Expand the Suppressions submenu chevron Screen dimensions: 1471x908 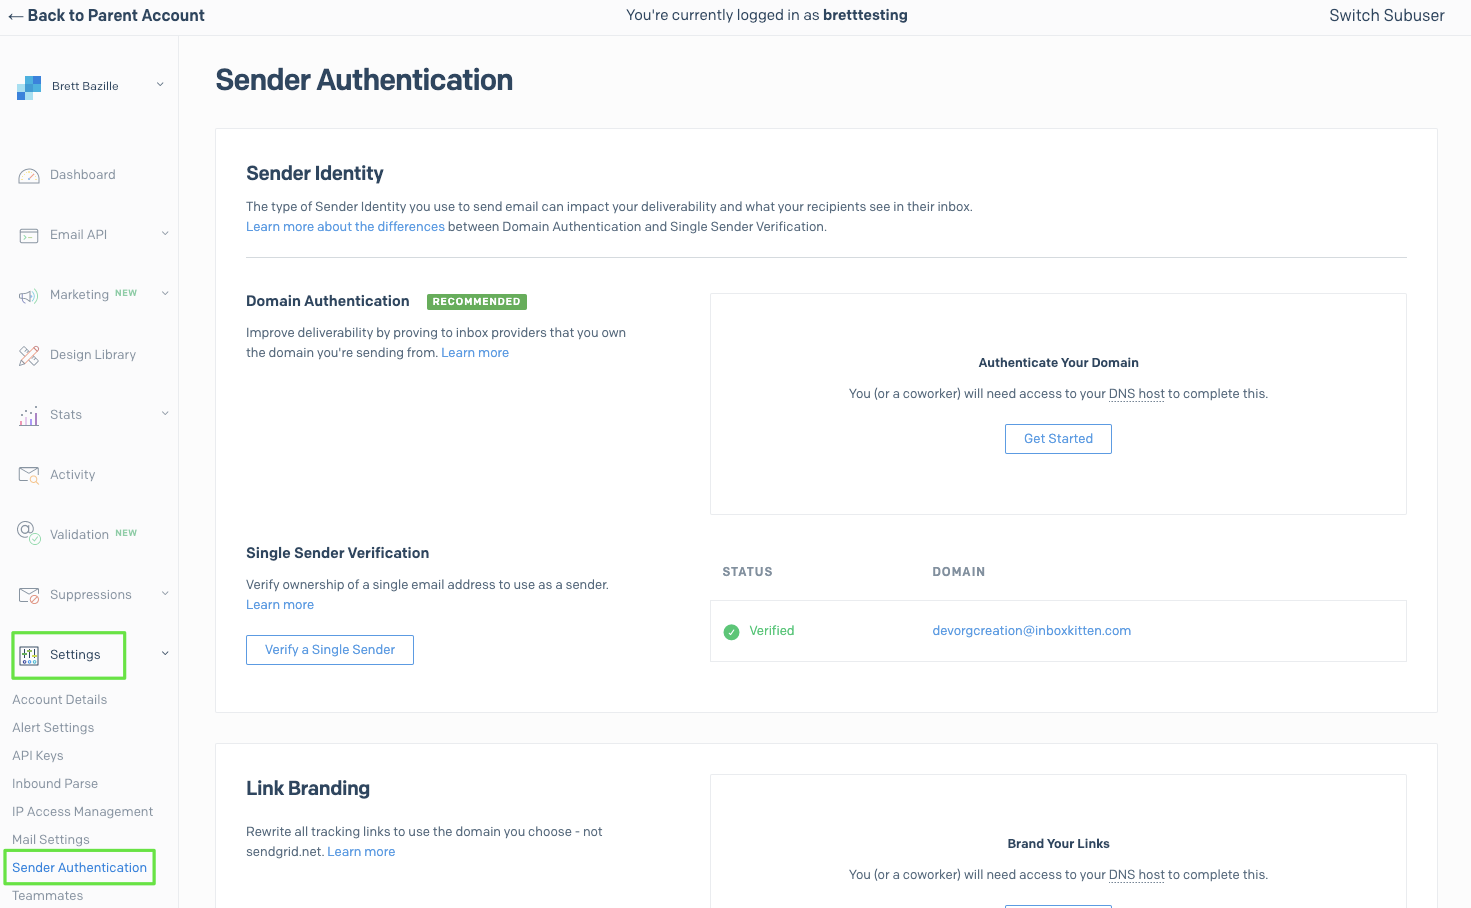(x=165, y=594)
